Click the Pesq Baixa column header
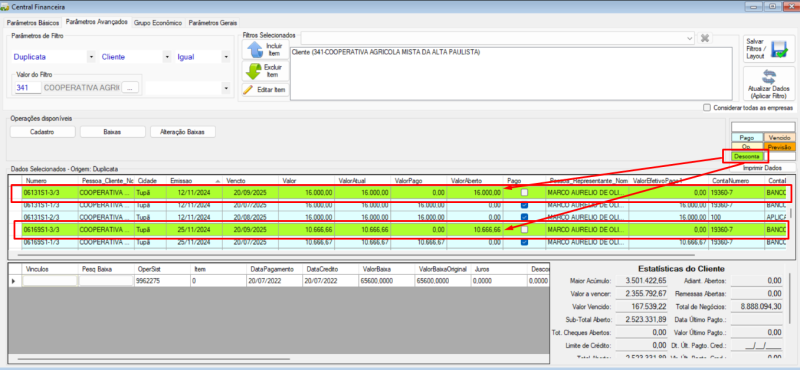The width and height of the screenshot is (800, 370). (x=106, y=268)
